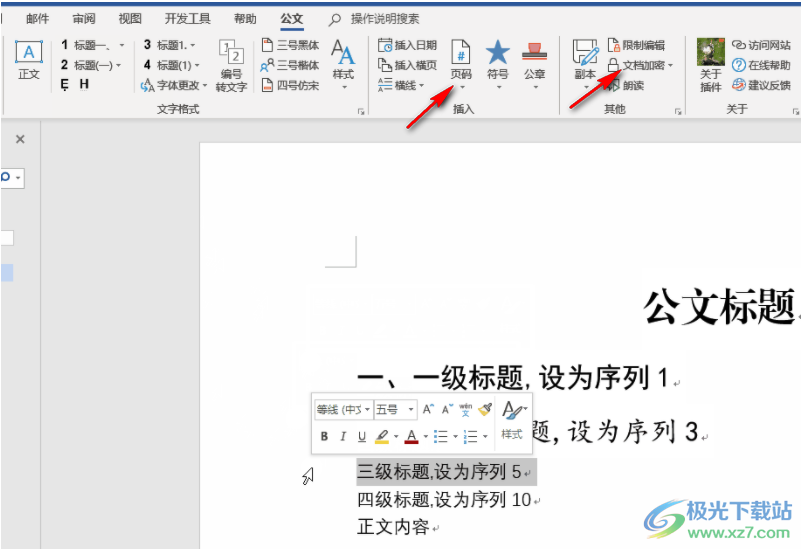Apply 三号楷体 font preset
The height and width of the screenshot is (549, 803).
point(290,65)
